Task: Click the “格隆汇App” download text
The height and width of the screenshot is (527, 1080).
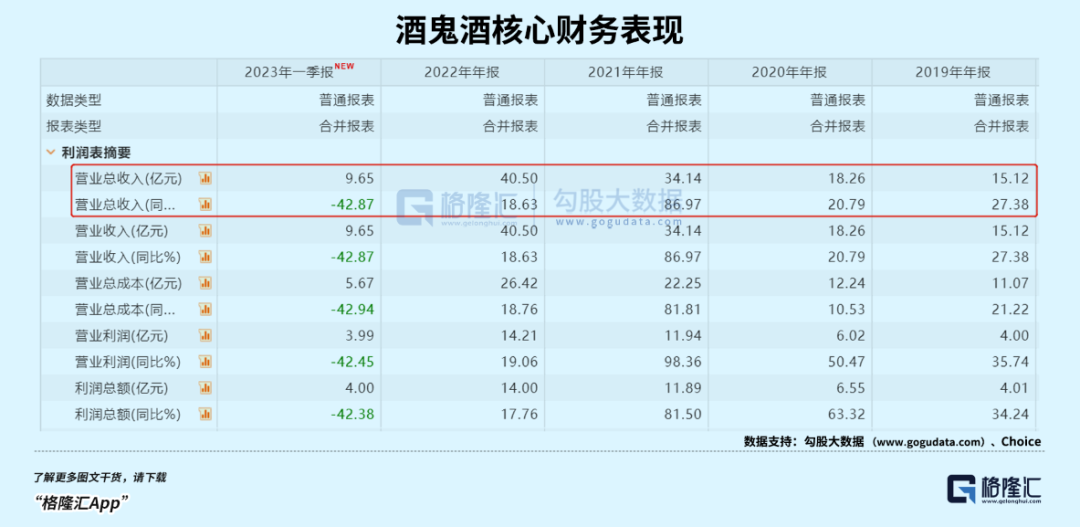Action: tap(82, 503)
